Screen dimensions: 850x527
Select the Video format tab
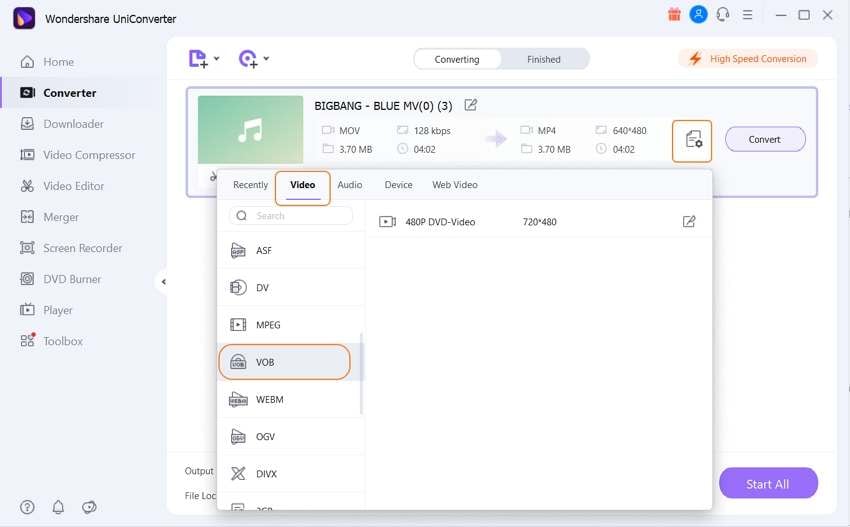(302, 185)
